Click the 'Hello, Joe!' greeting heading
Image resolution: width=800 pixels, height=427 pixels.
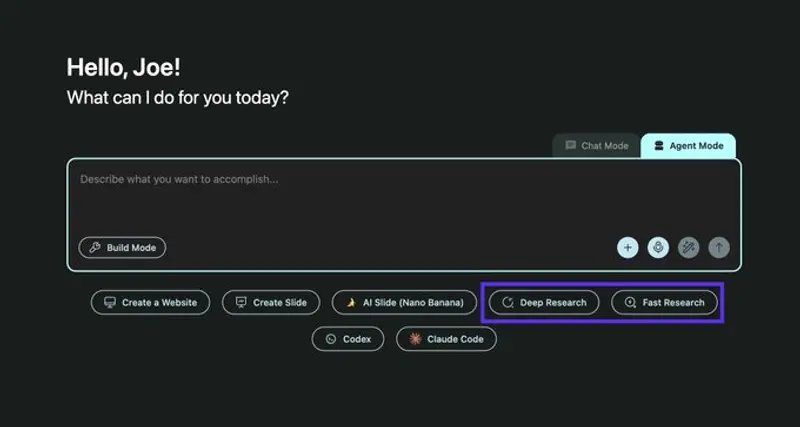pos(124,67)
